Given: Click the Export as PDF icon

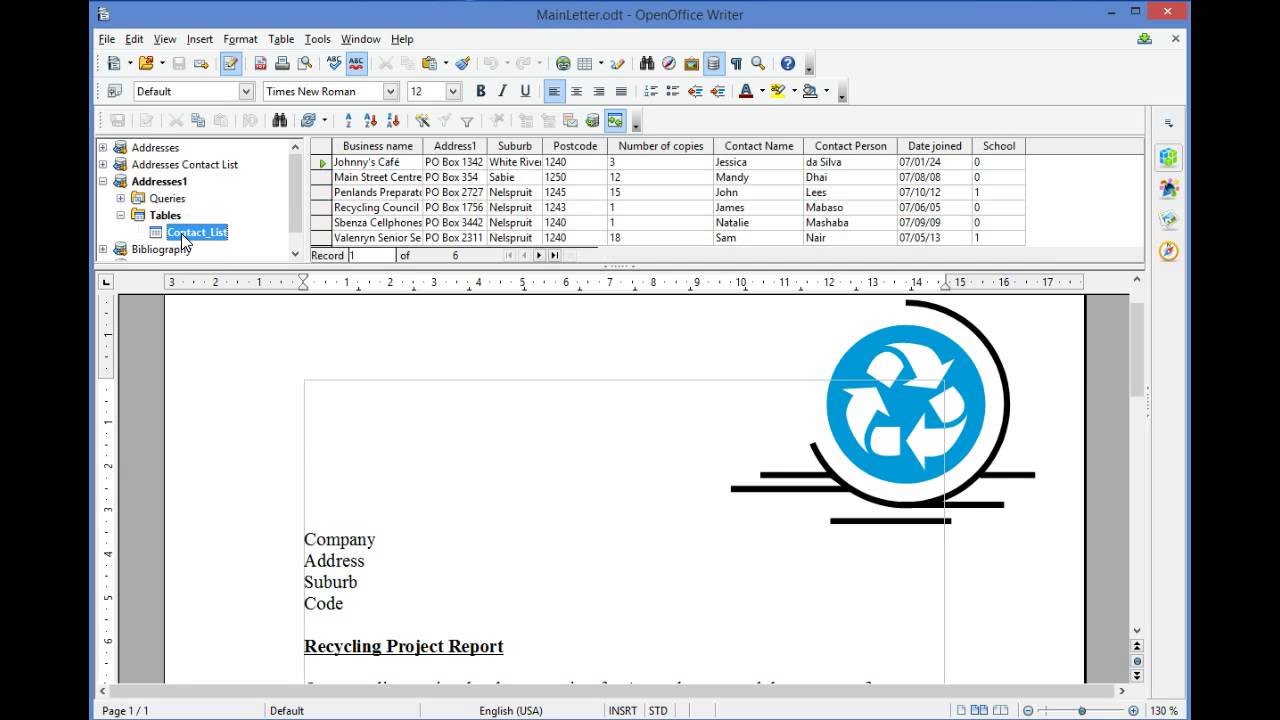Looking at the screenshot, I should pos(260,63).
